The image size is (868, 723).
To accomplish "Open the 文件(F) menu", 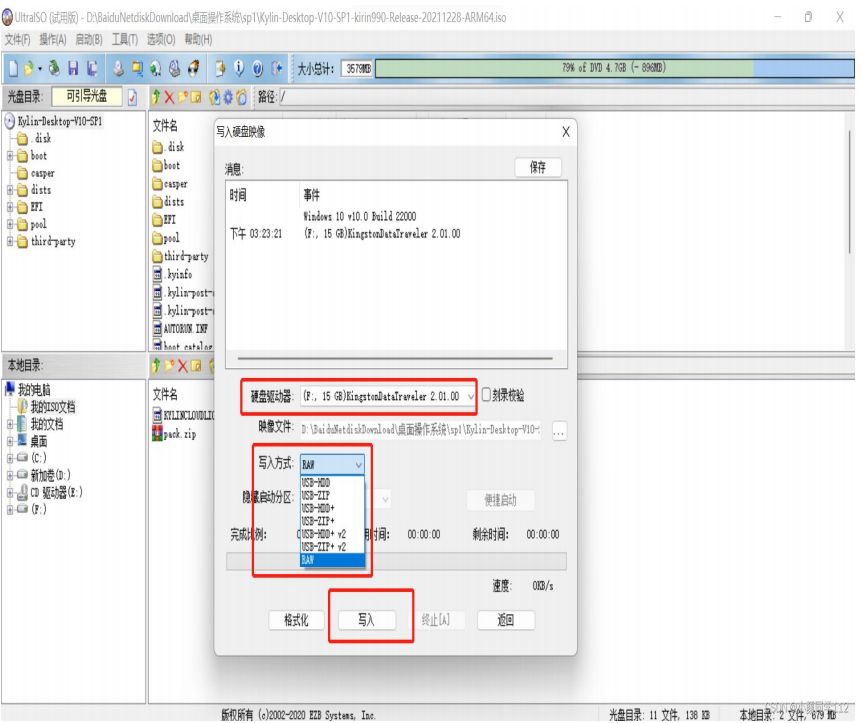I will (x=18, y=39).
